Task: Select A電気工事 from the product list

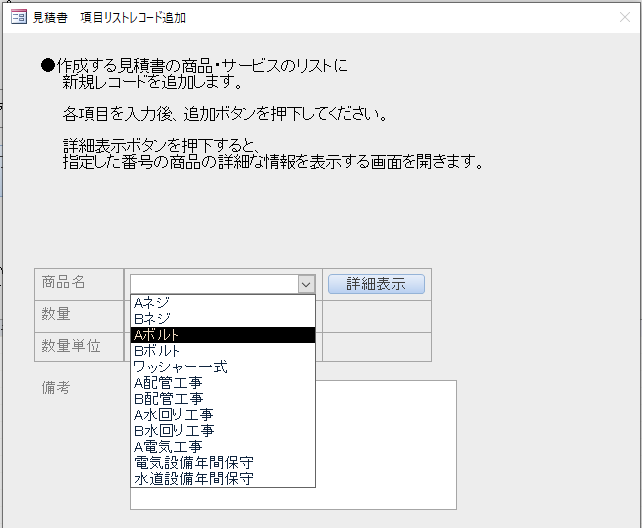Action: point(222,447)
